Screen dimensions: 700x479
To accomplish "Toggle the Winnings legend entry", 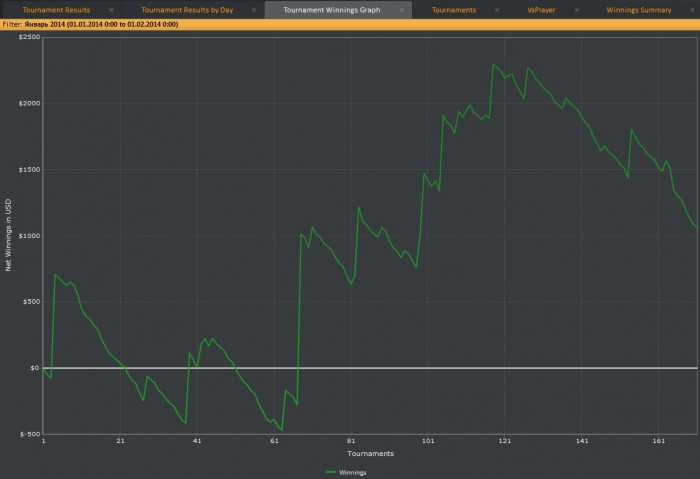I will click(346, 472).
